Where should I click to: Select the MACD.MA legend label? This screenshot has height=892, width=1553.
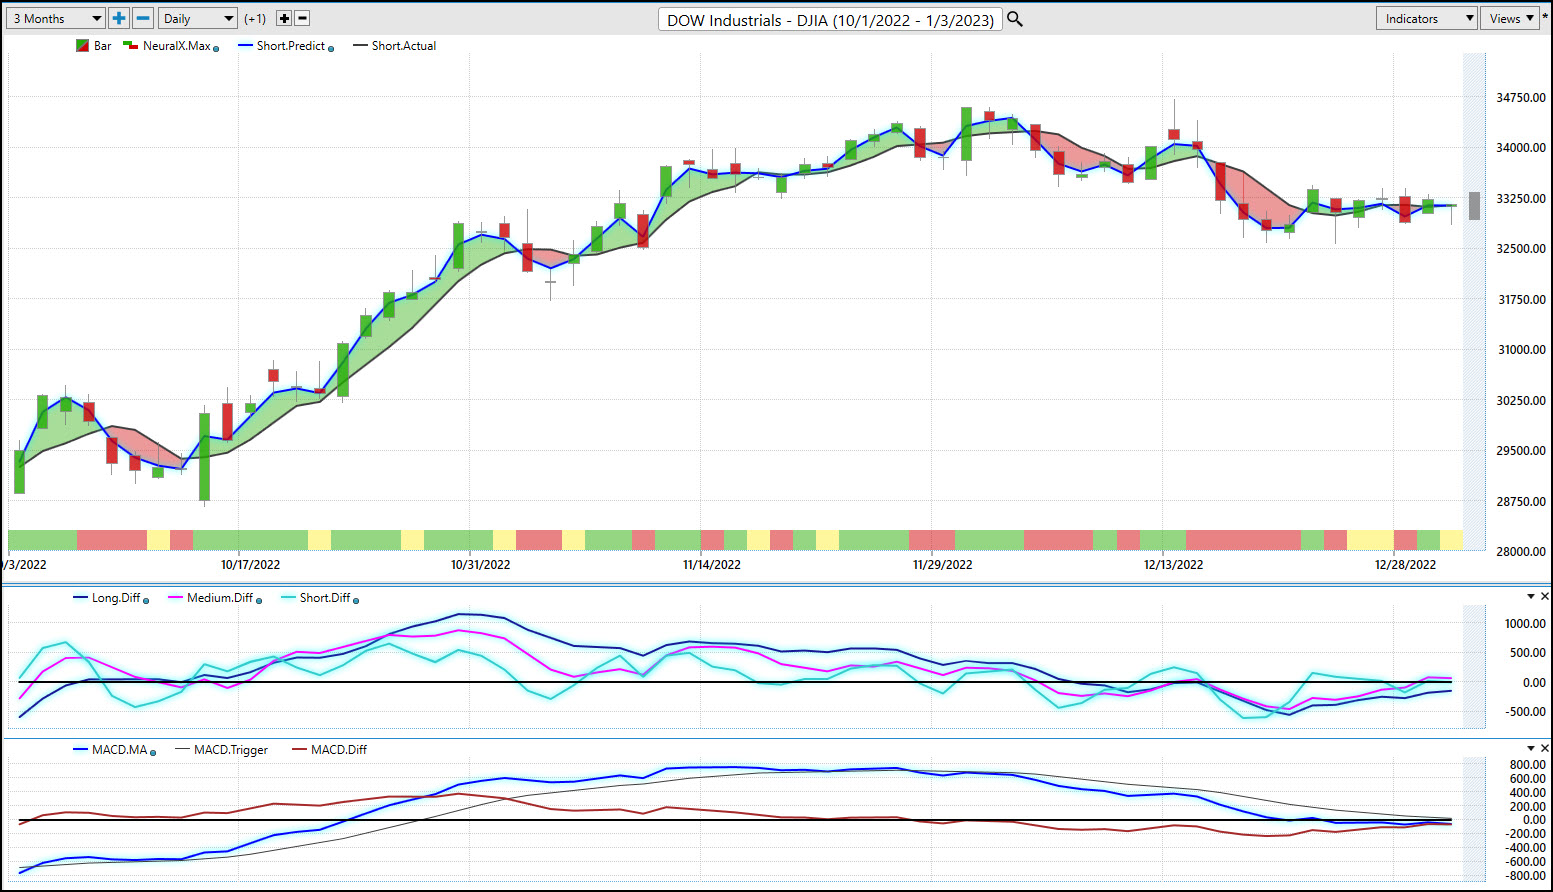point(119,750)
